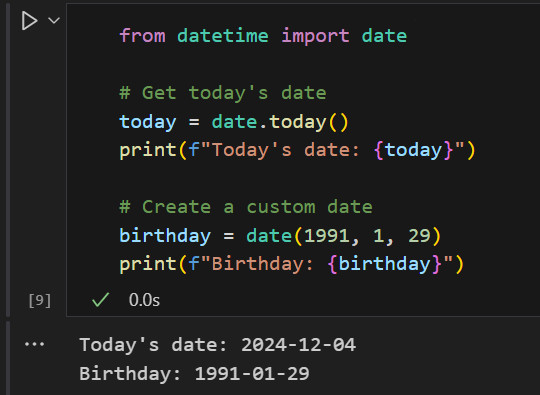Place cursor on the from datetime import line
The image size is (540, 395).
pyautogui.click(x=263, y=36)
